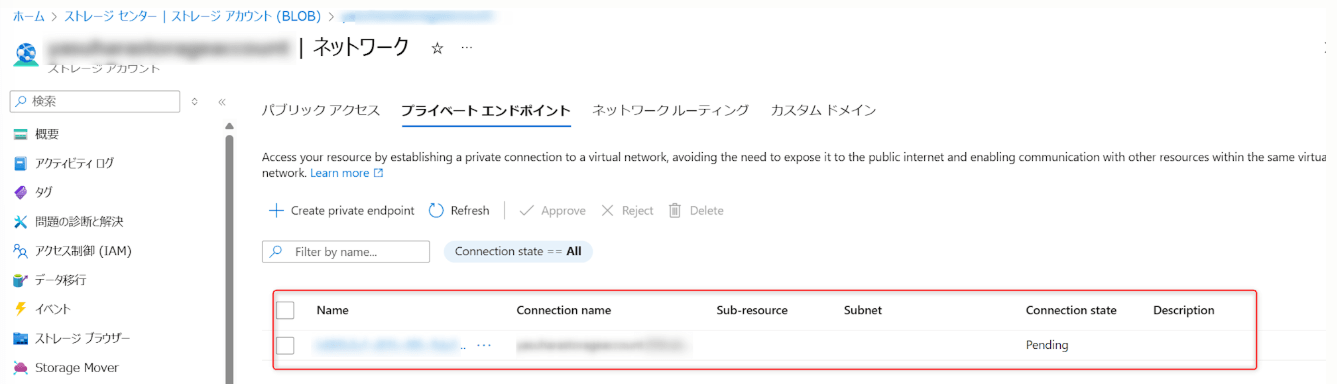
Task: Click the Filter by name input
Action: (346, 252)
